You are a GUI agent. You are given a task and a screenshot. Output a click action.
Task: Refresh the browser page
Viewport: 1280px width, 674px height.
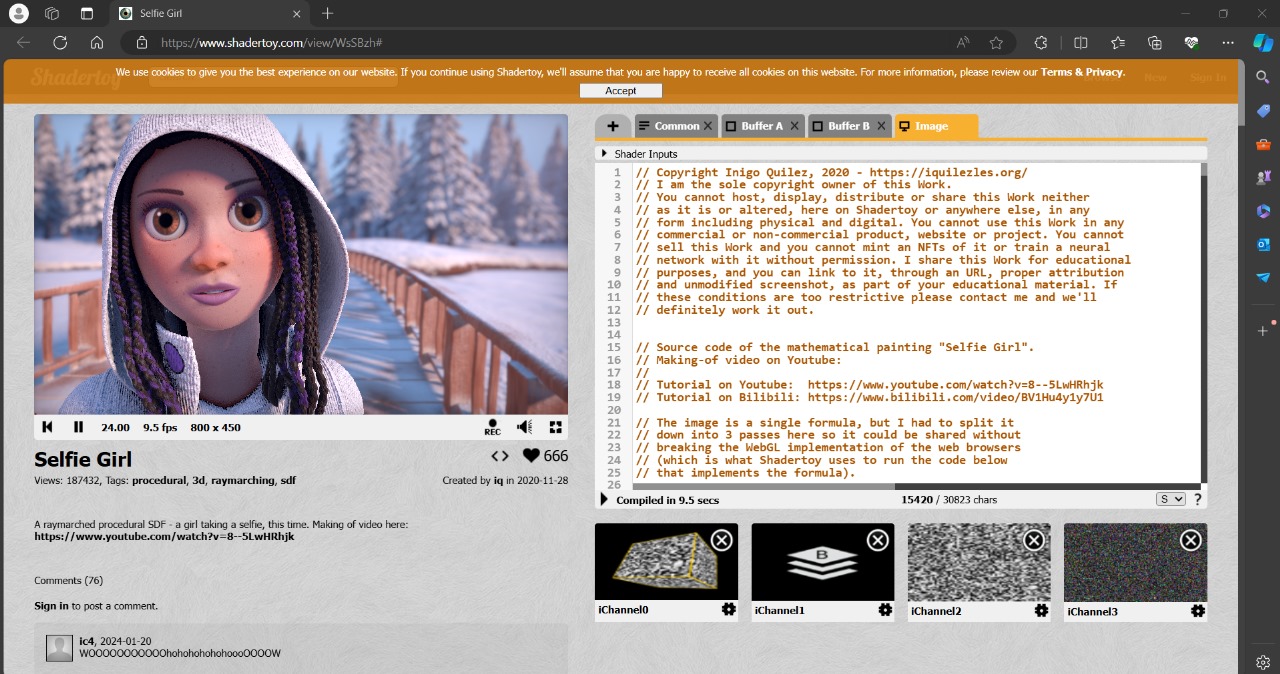pos(60,43)
